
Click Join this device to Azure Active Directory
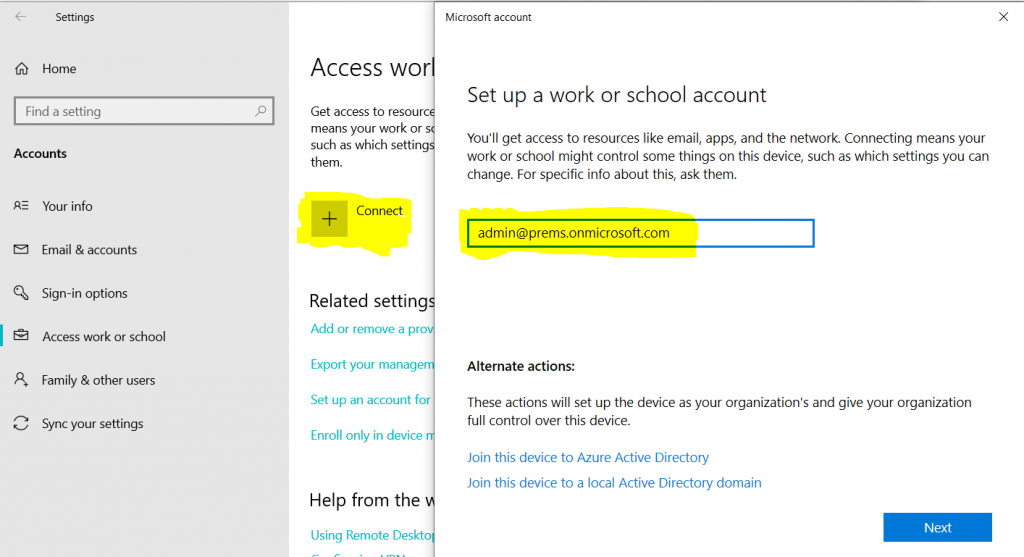(x=588, y=457)
